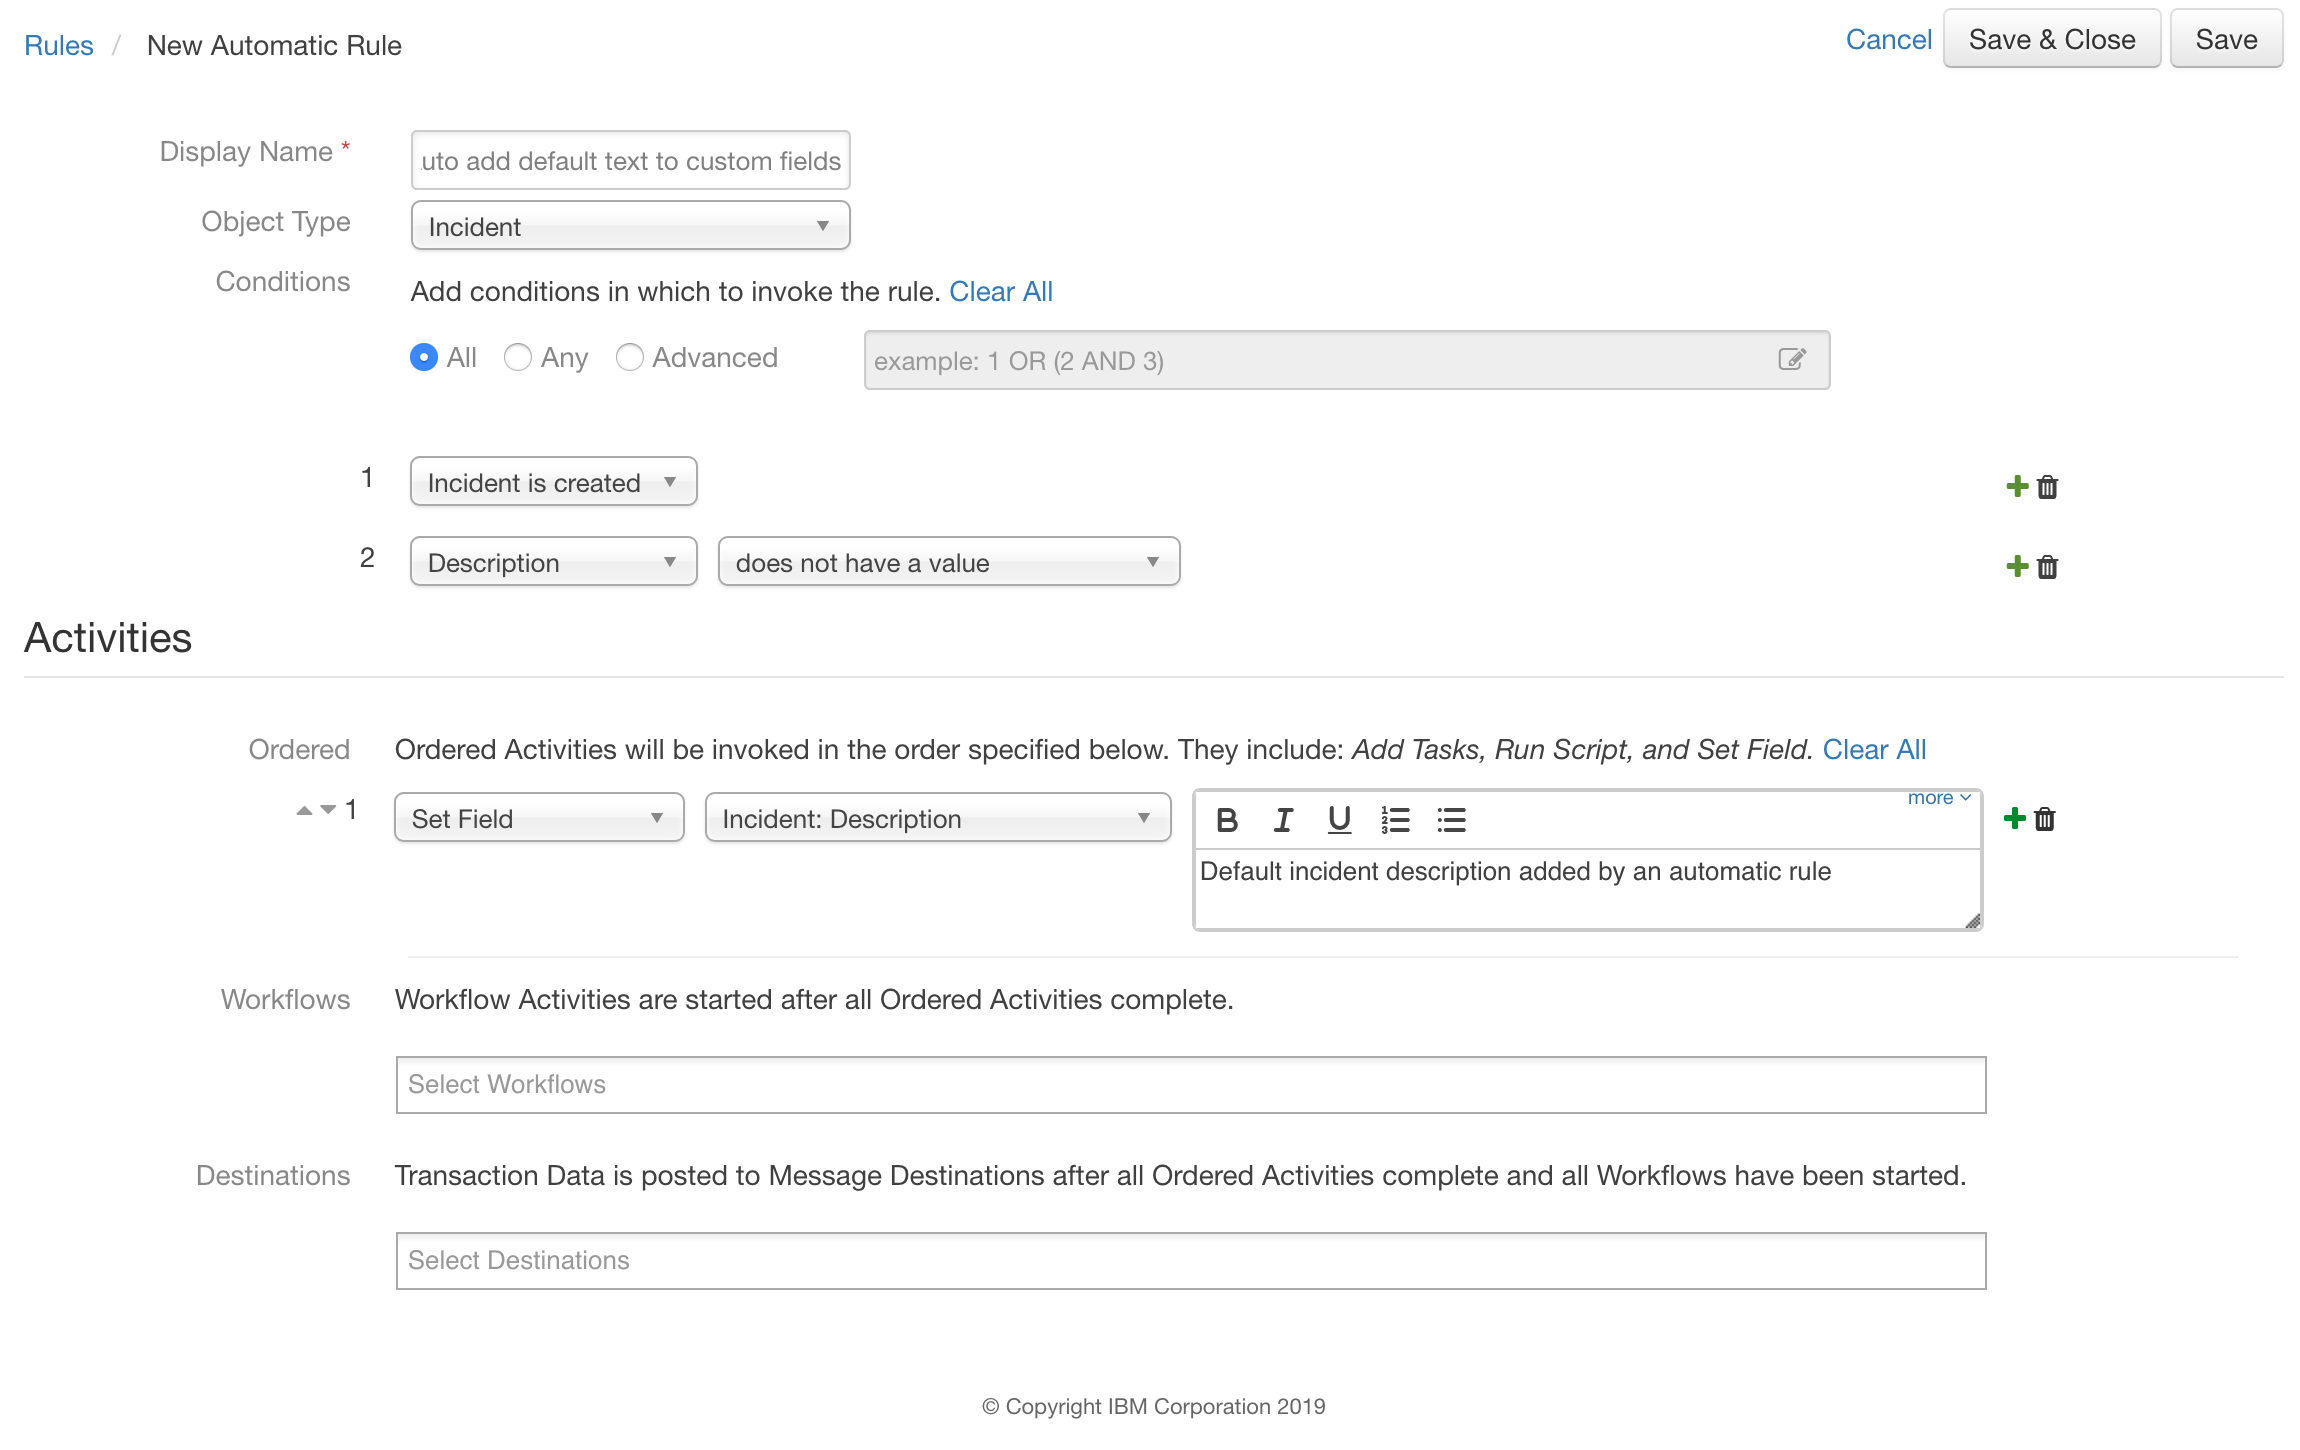
Task: Open the does not have a value dropdown
Action: point(949,562)
